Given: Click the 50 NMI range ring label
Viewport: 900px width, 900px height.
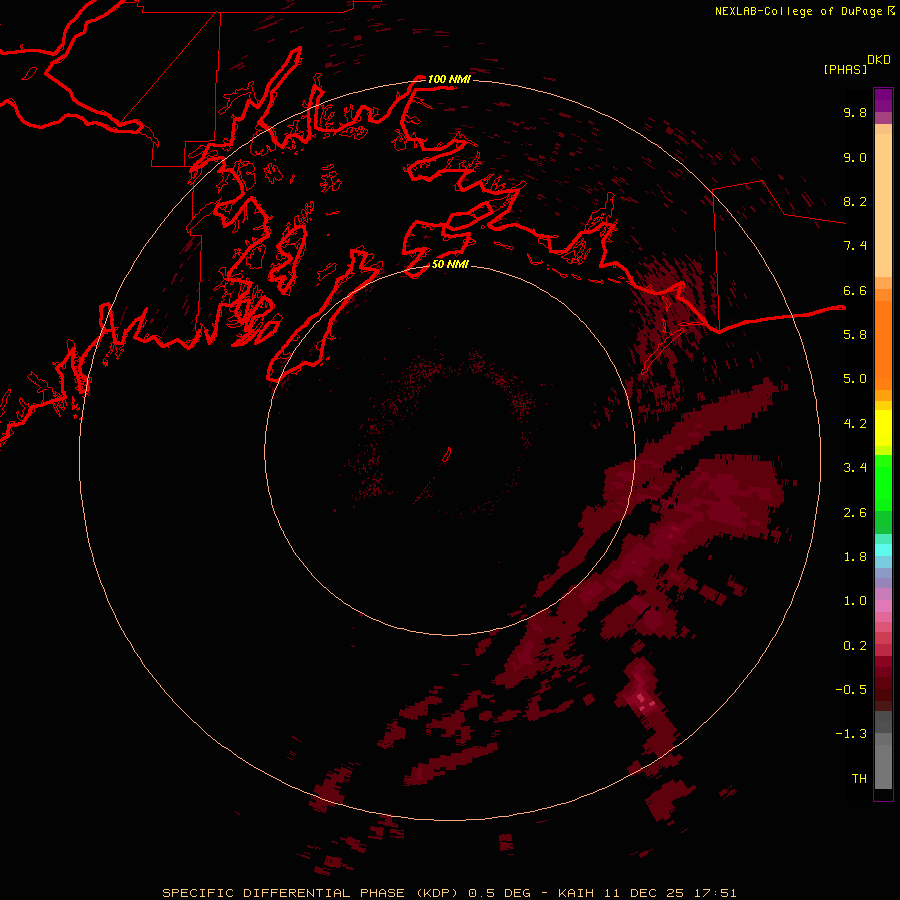Looking at the screenshot, I should [450, 264].
